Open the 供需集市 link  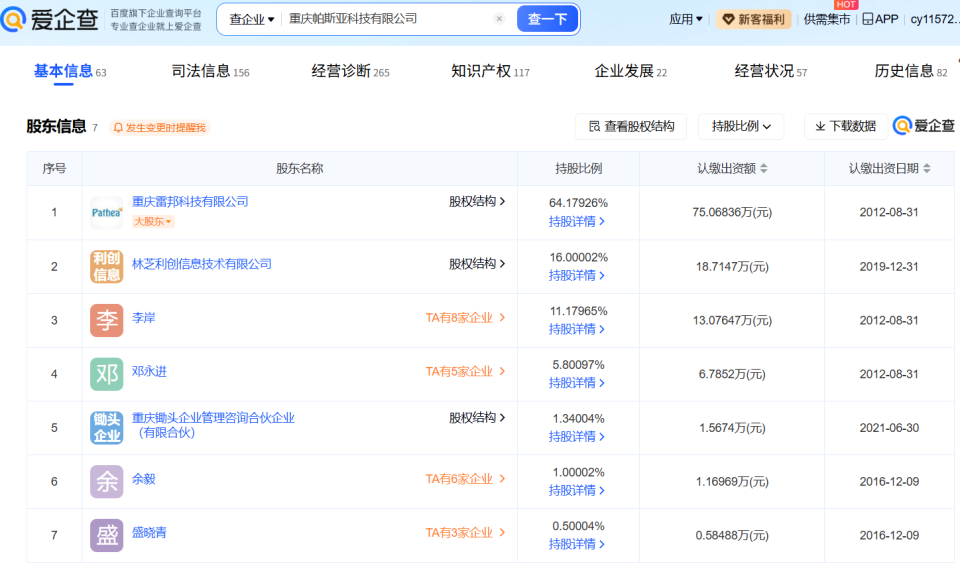[827, 20]
